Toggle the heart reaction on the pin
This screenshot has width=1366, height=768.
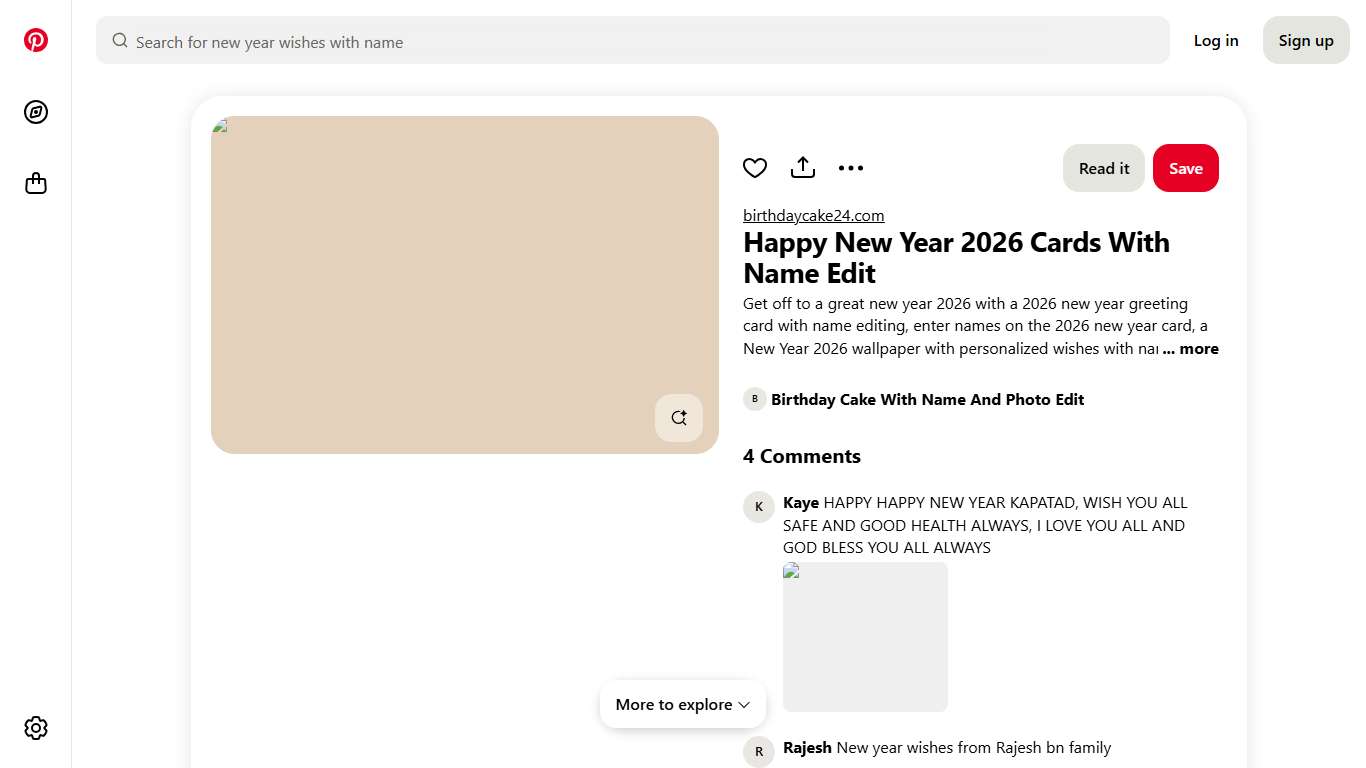tap(755, 167)
